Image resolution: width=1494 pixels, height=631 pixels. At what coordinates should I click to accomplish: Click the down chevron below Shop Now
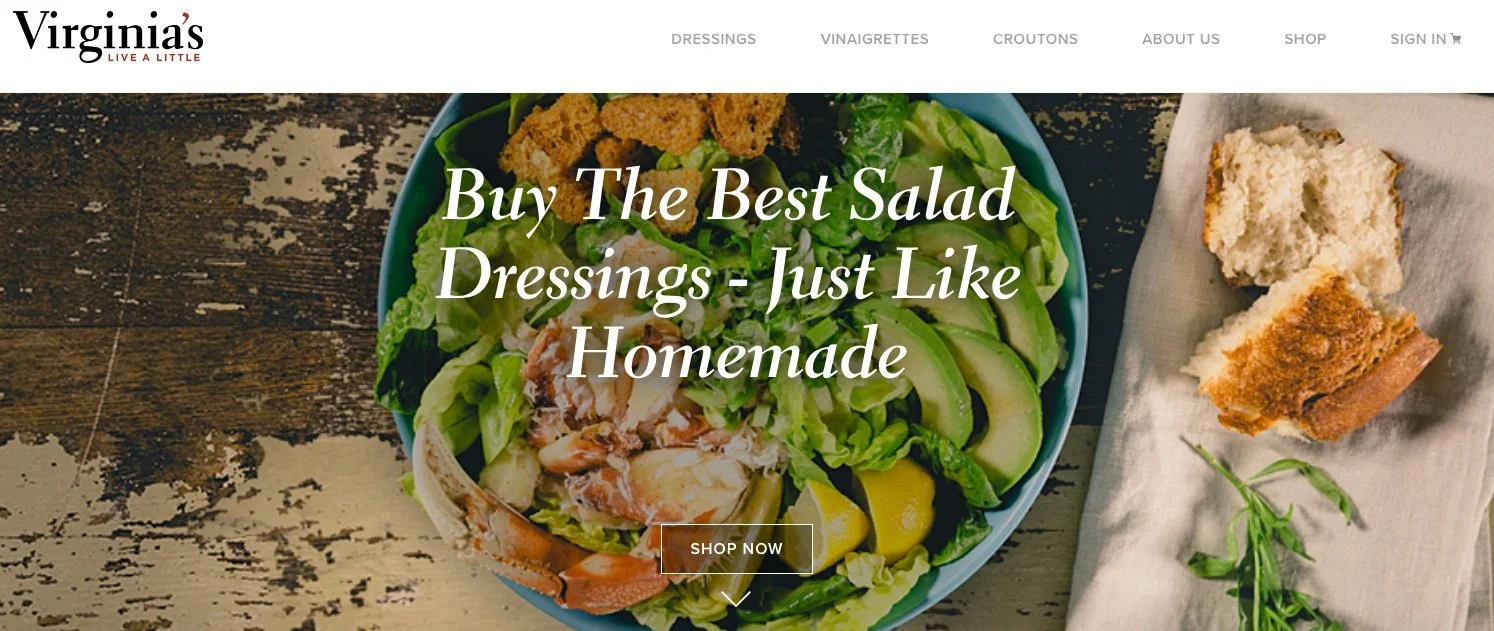736,598
